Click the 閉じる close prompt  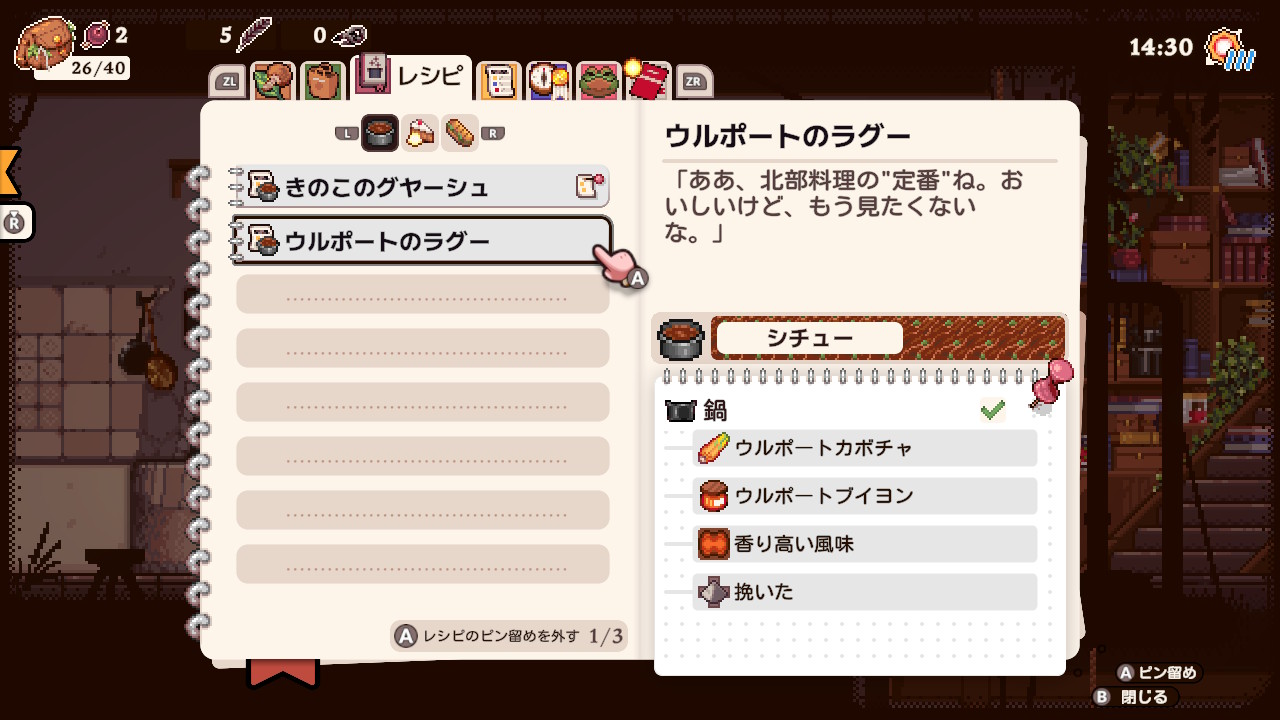[x=1136, y=696]
